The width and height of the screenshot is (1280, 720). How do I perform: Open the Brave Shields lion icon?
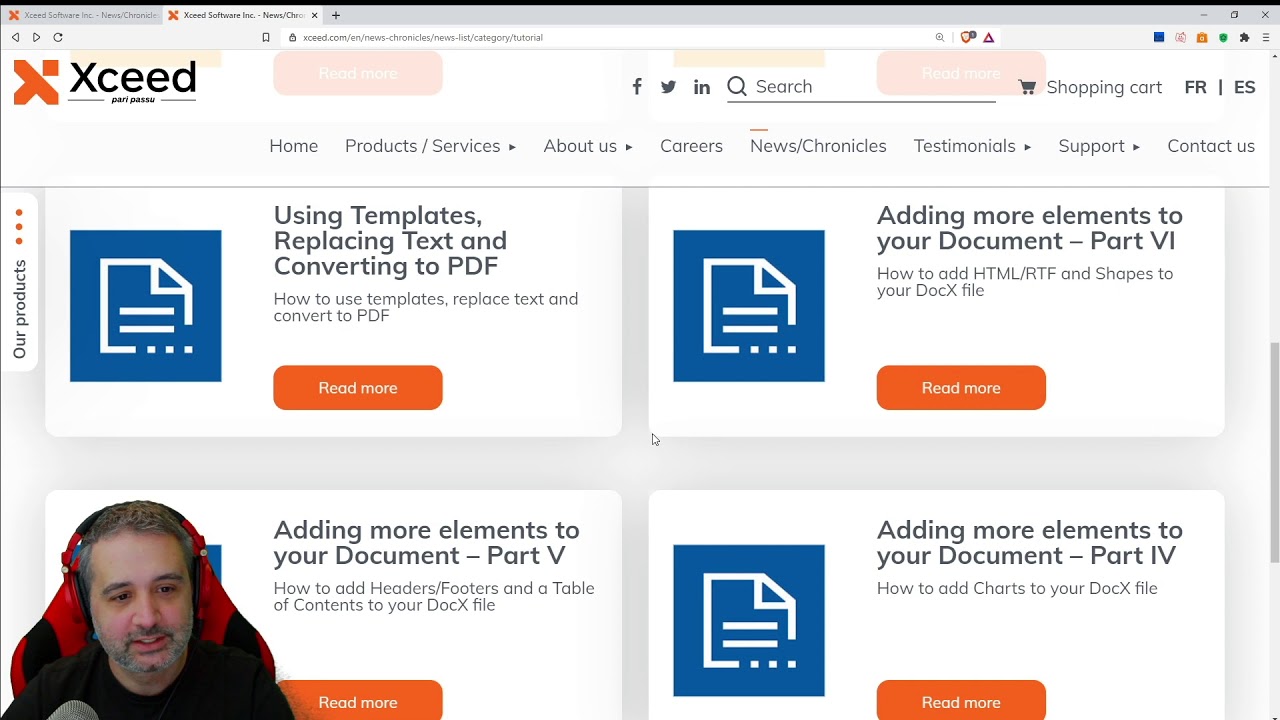click(x=967, y=37)
